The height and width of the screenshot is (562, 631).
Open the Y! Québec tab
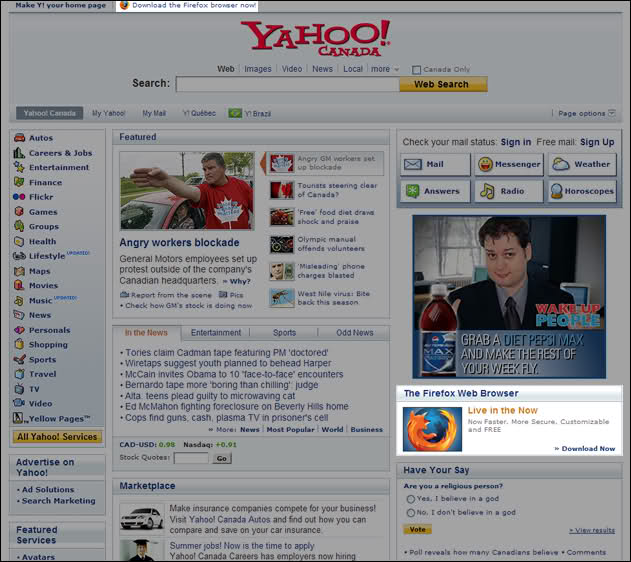tap(199, 113)
